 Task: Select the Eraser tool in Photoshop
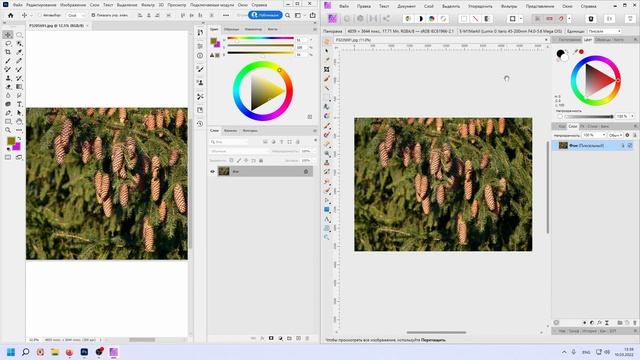click(8, 87)
